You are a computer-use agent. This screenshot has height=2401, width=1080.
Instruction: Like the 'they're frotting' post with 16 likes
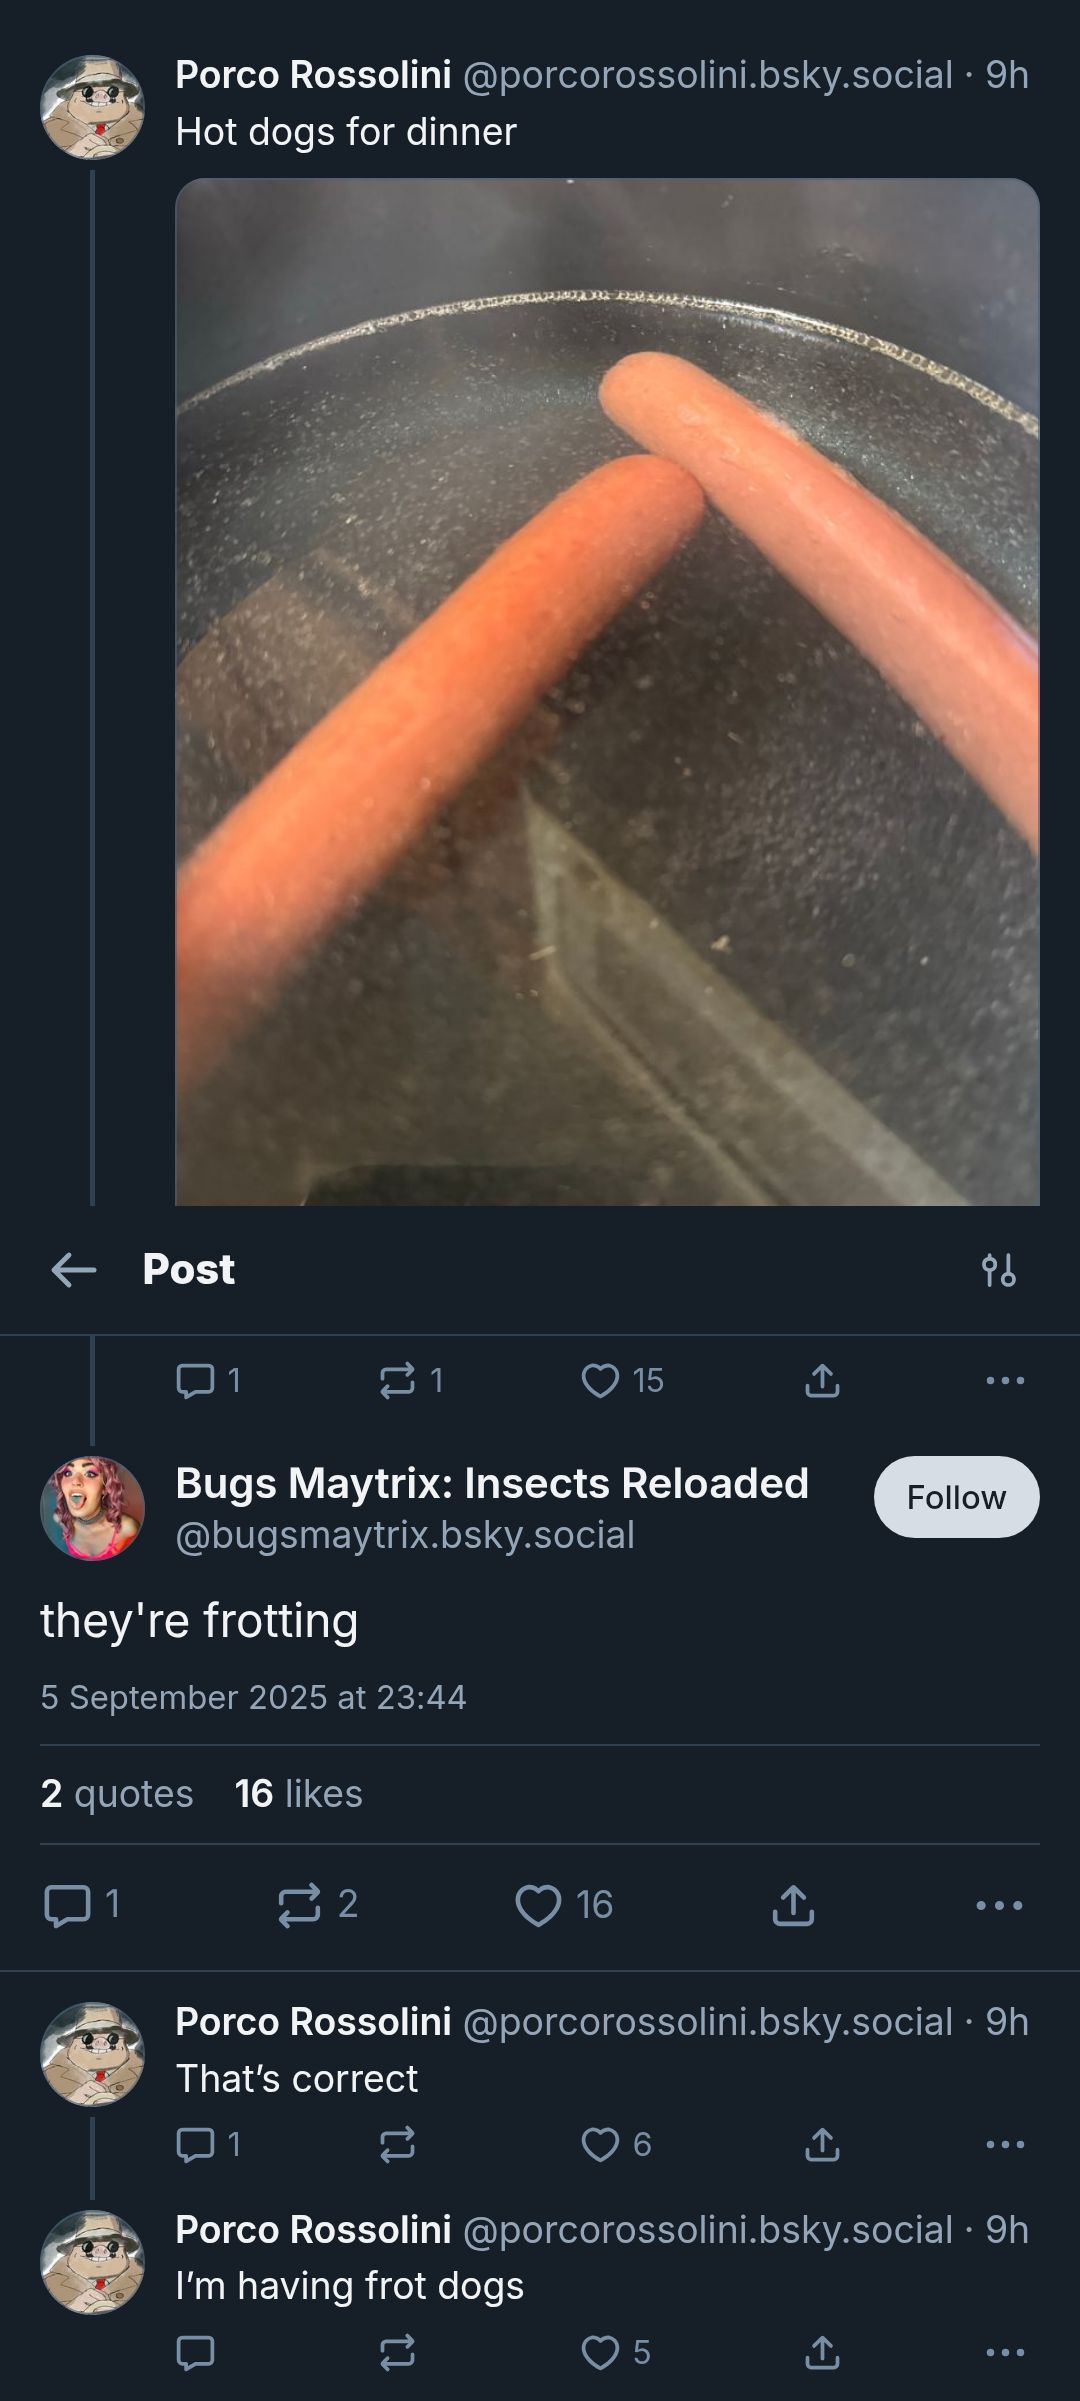click(564, 1905)
